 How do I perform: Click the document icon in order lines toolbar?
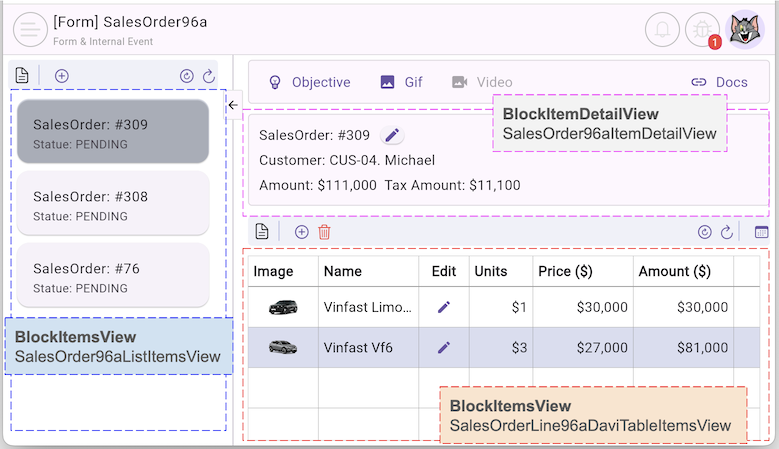pyautogui.click(x=262, y=232)
